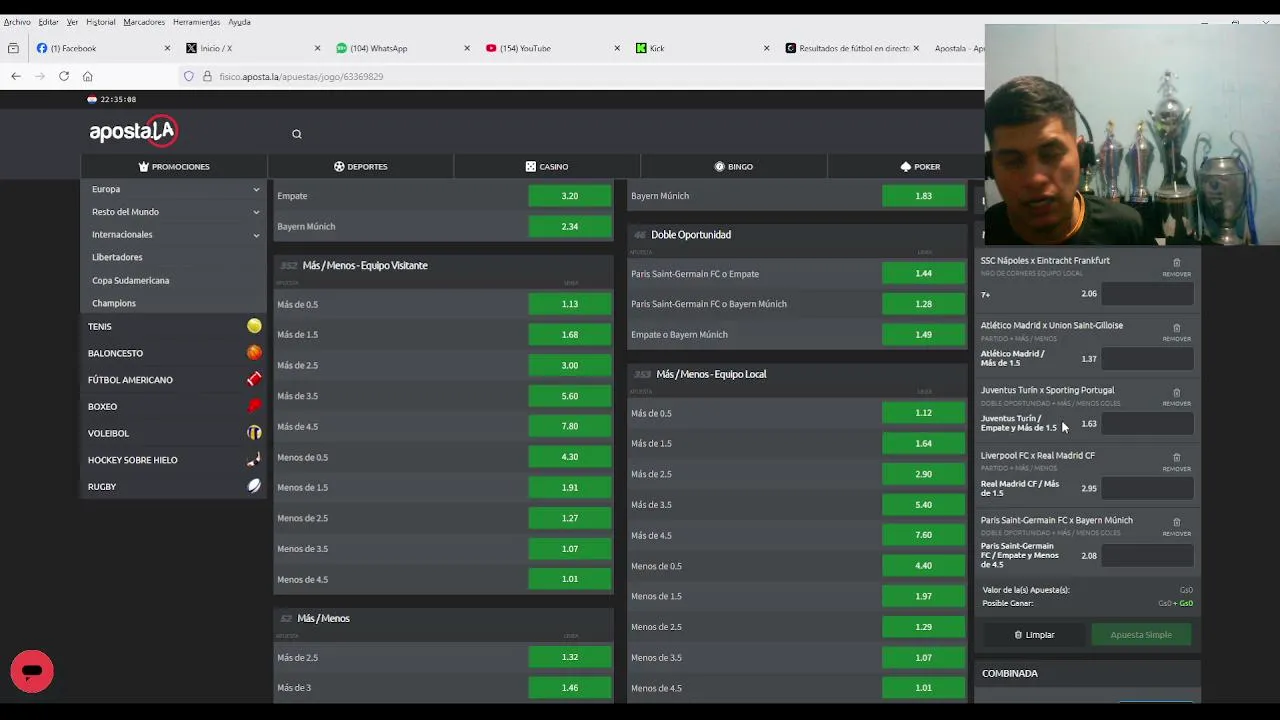Remove the Paris Saint-Germain x Bayern Múnich bet
Screen dimensions: 1280x720
pos(1176,526)
